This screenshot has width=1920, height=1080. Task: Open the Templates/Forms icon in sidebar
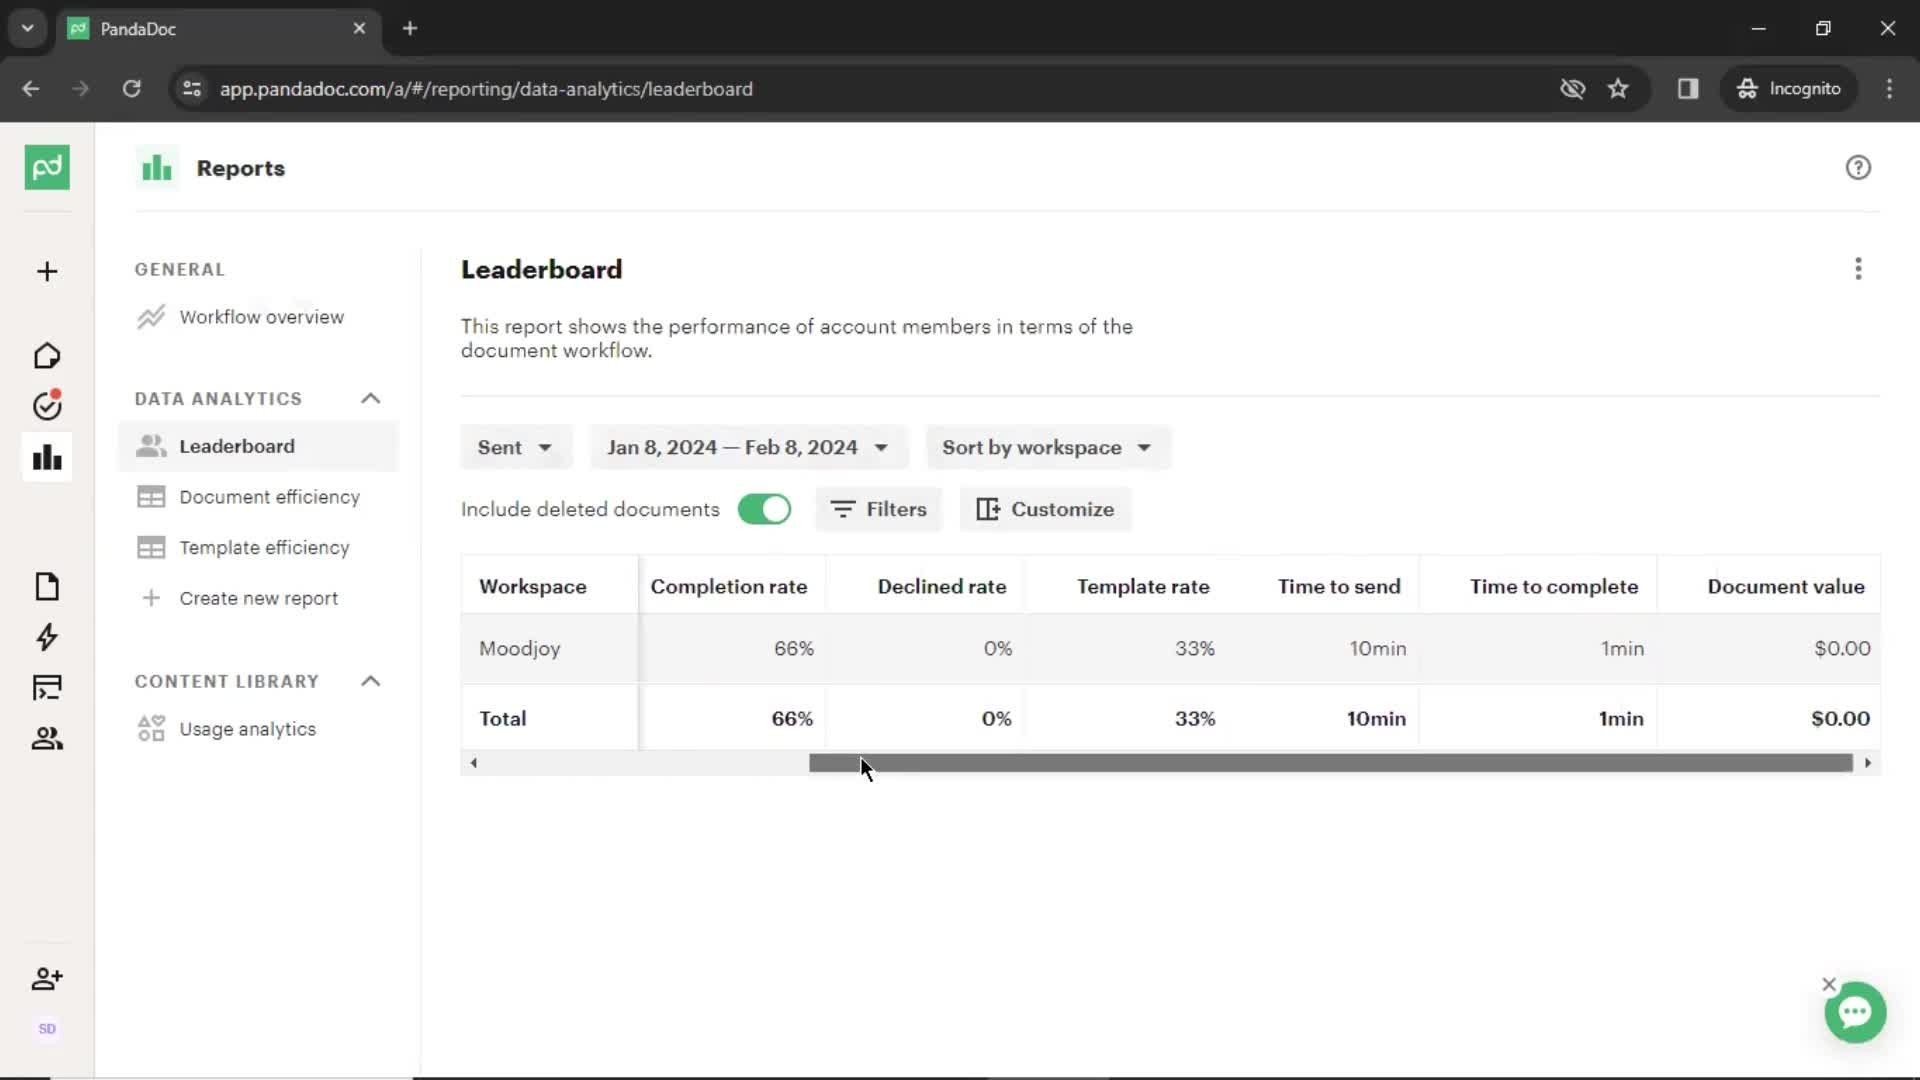click(x=47, y=688)
